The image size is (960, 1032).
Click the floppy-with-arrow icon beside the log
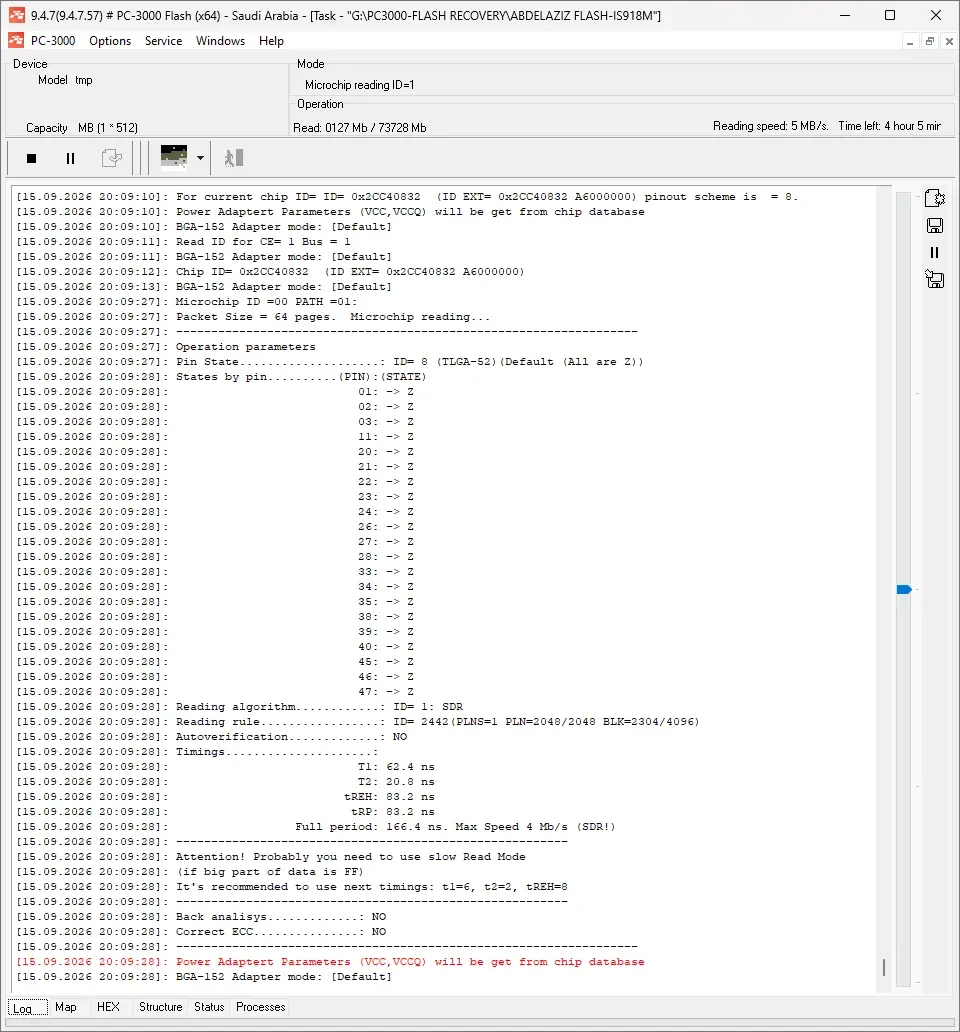(934, 280)
